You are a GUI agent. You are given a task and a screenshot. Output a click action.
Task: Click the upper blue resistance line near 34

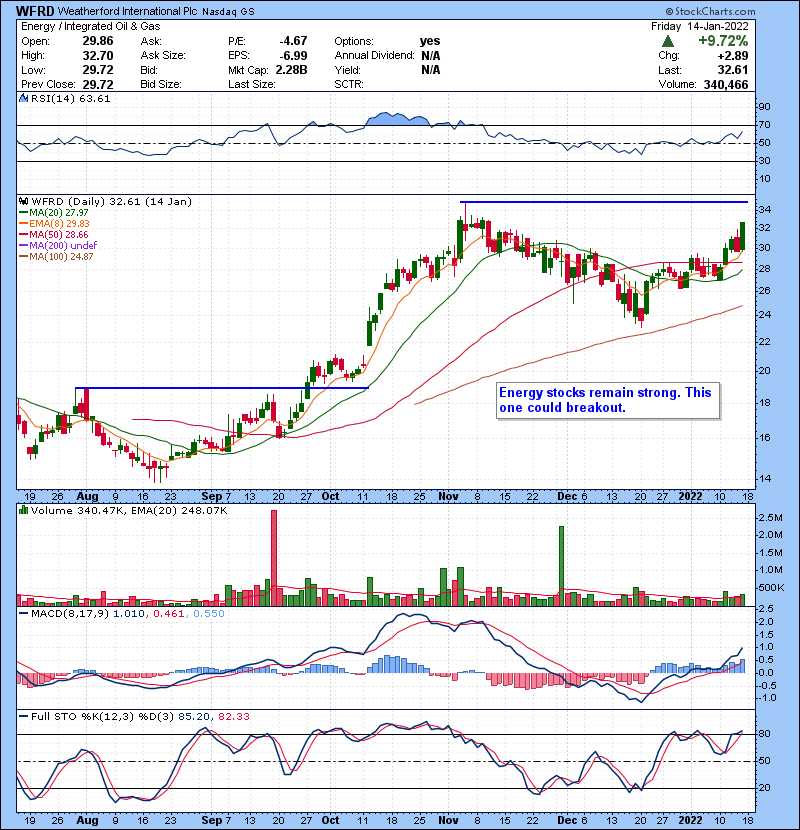pos(604,202)
